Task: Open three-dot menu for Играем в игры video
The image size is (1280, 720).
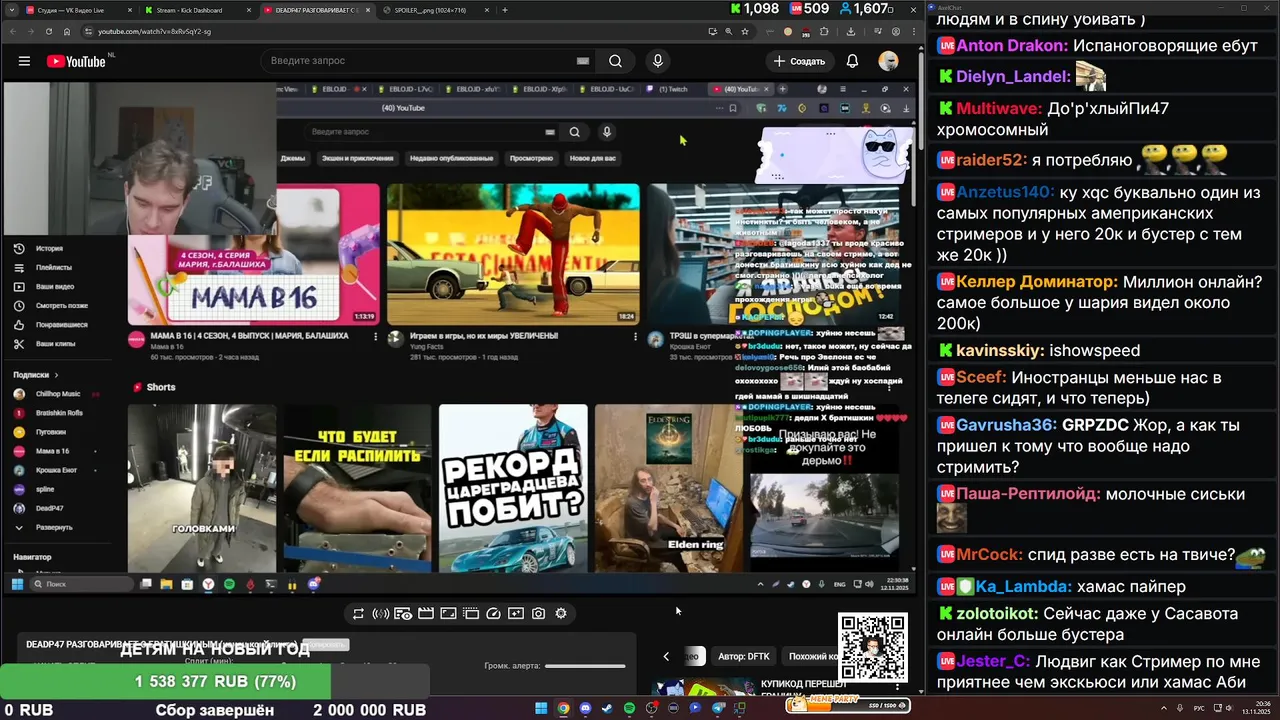Action: (x=635, y=337)
